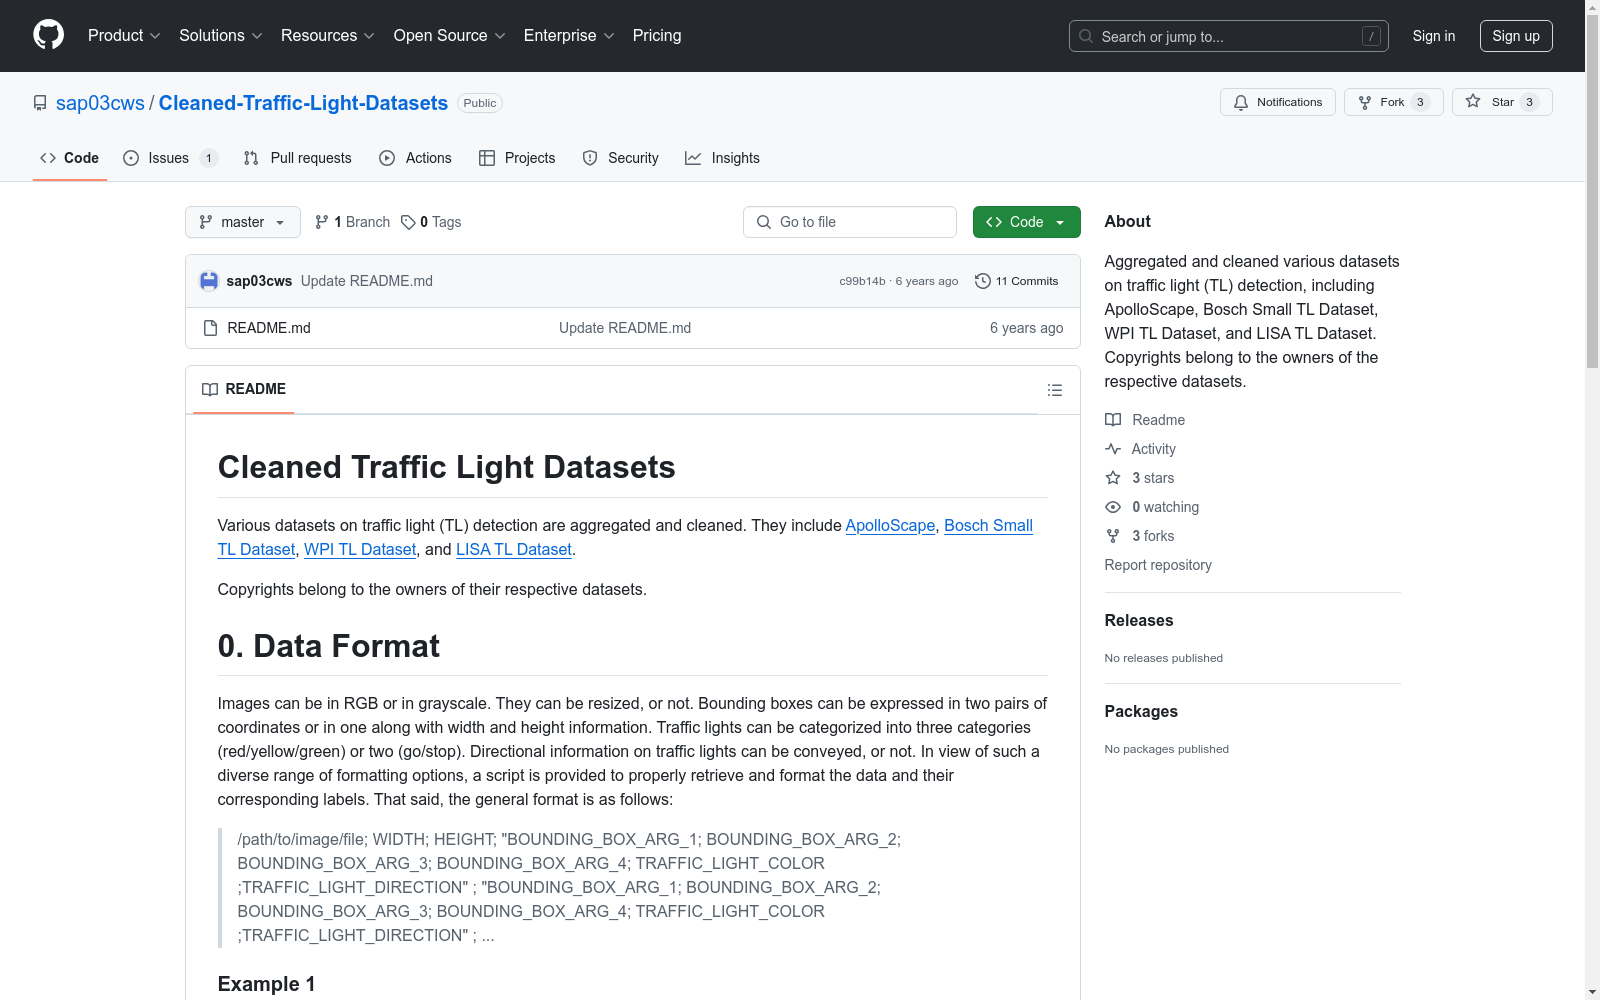View the 3 stars link
This screenshot has height=1000, width=1600.
coord(1140,478)
